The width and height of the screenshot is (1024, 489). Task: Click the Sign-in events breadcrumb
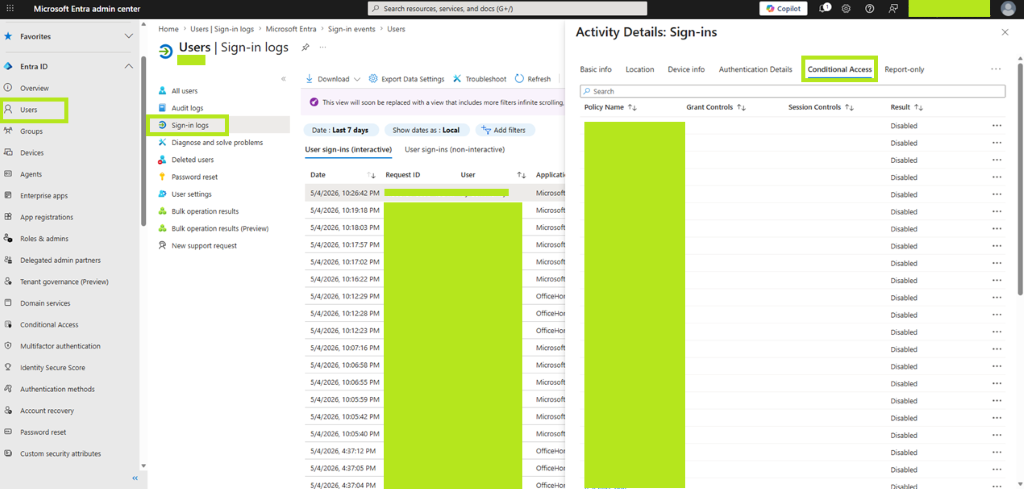click(x=352, y=29)
